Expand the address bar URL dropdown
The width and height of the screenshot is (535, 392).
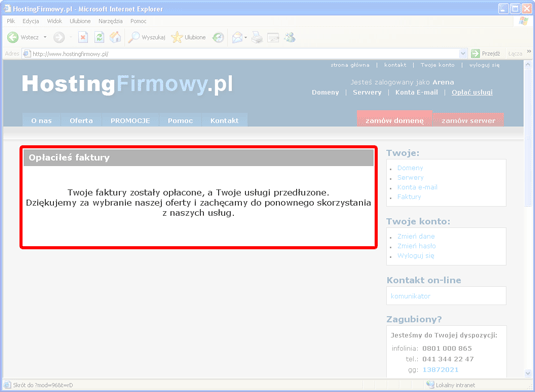point(463,54)
